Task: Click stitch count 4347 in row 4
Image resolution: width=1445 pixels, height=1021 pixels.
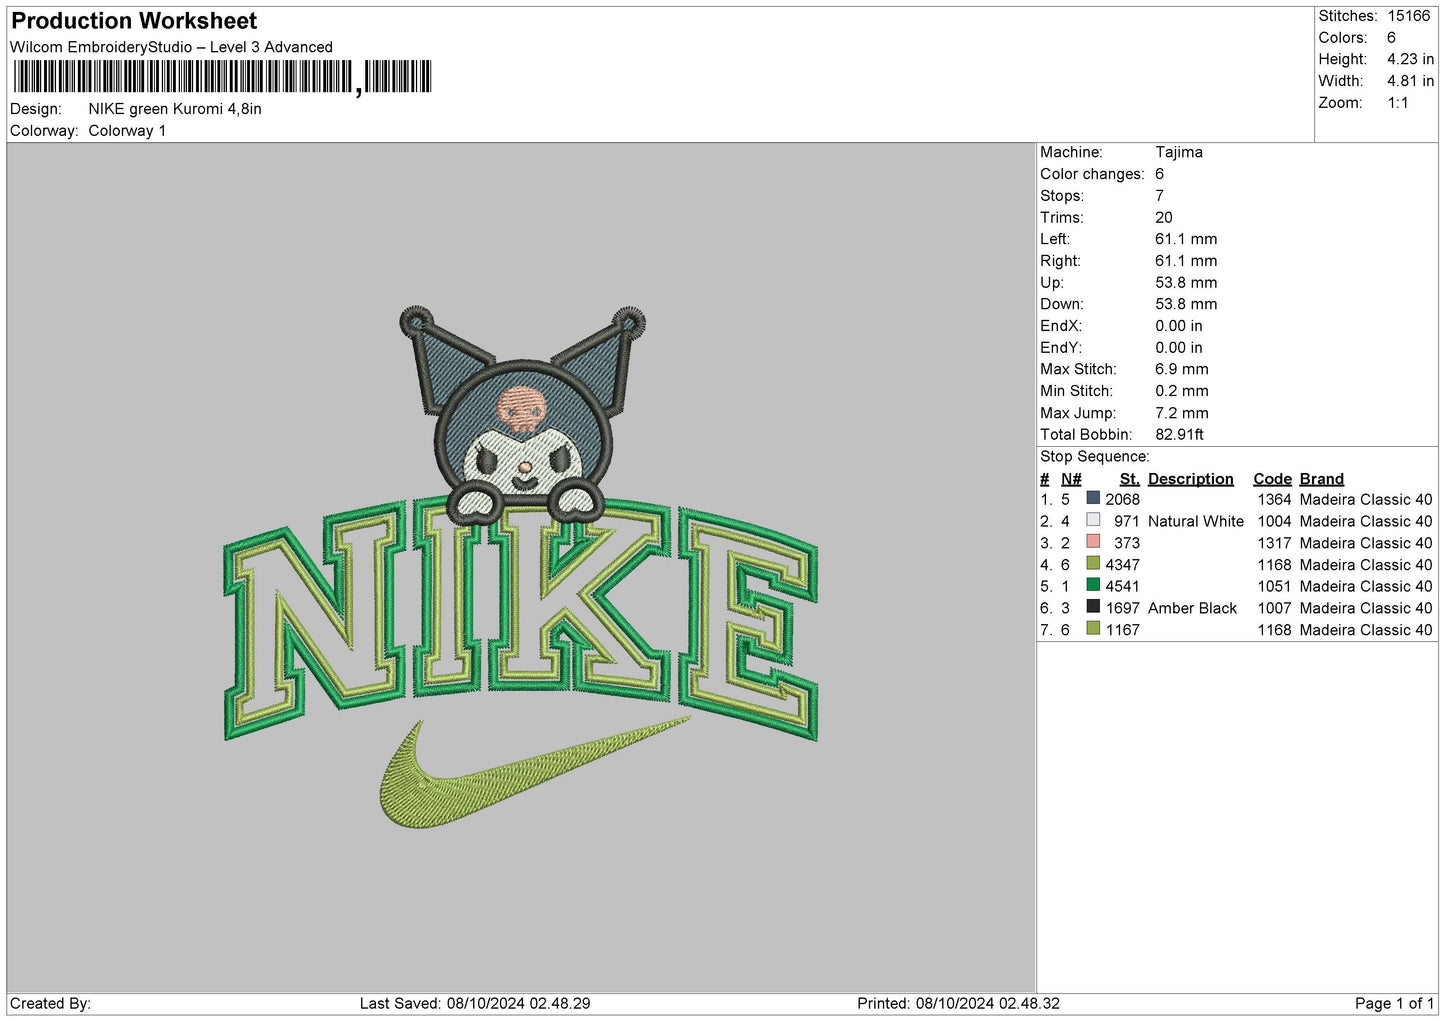Action: pyautogui.click(x=1122, y=565)
